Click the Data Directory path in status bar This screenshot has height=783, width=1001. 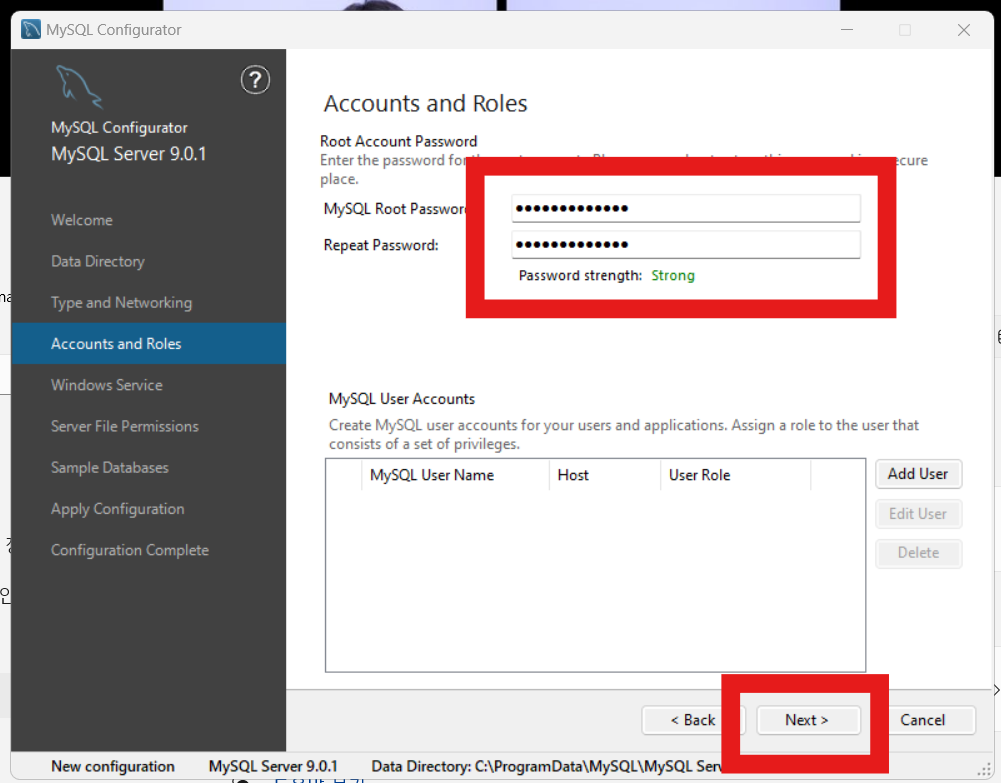pos(548,766)
